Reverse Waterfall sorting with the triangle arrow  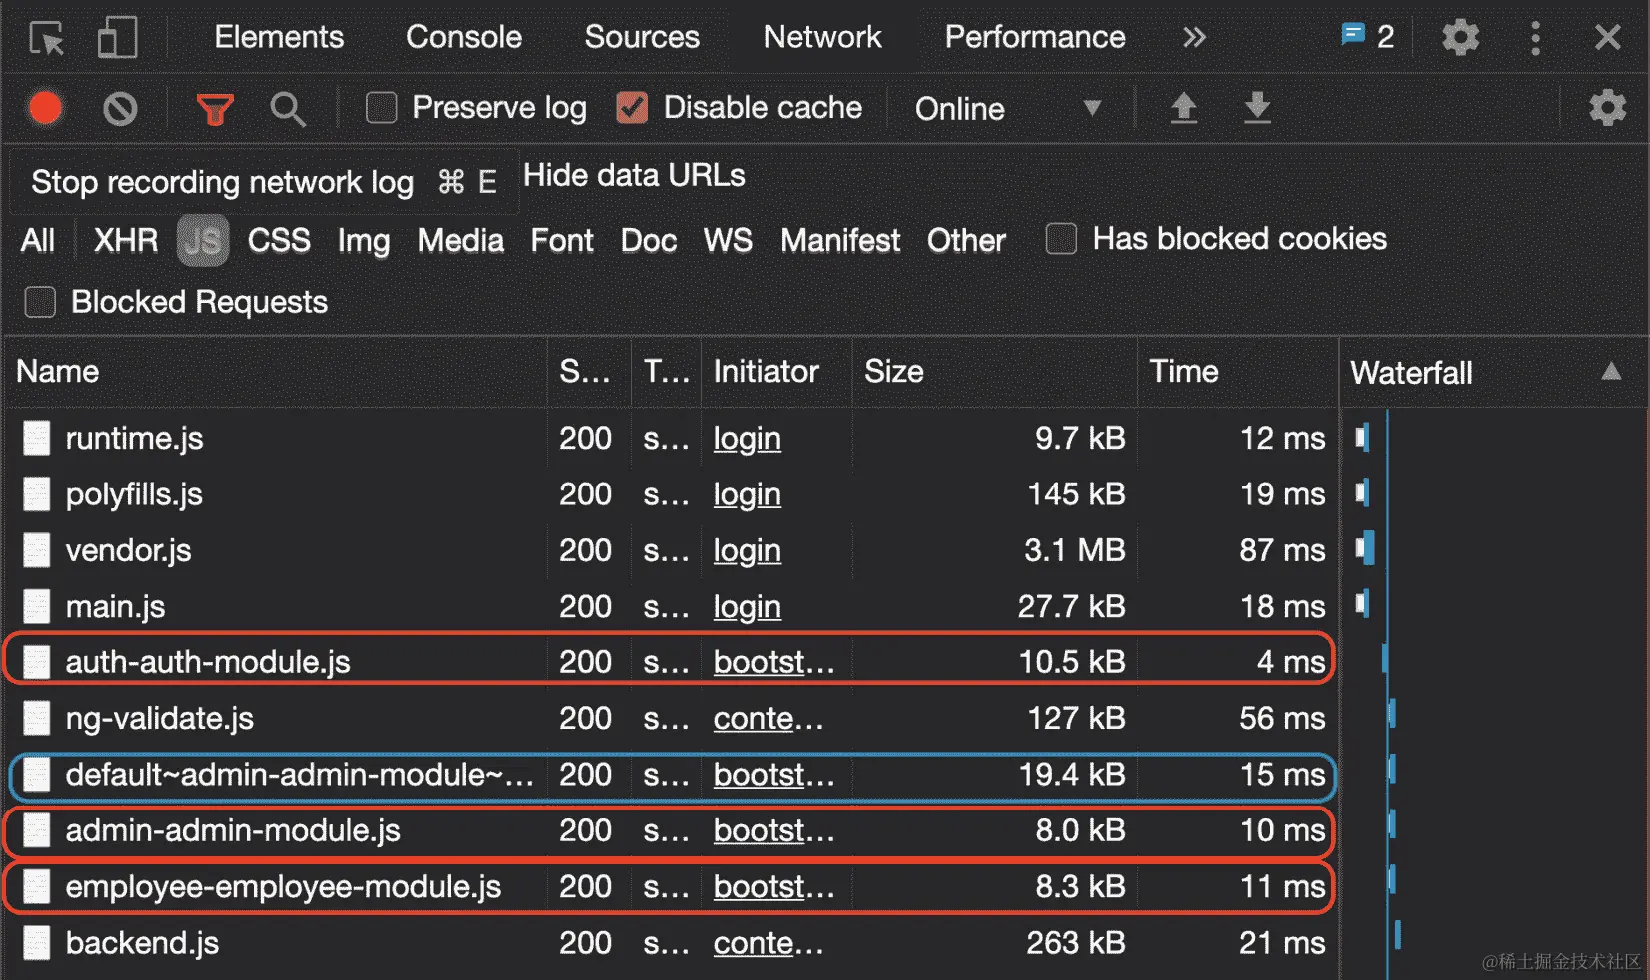1612,371
